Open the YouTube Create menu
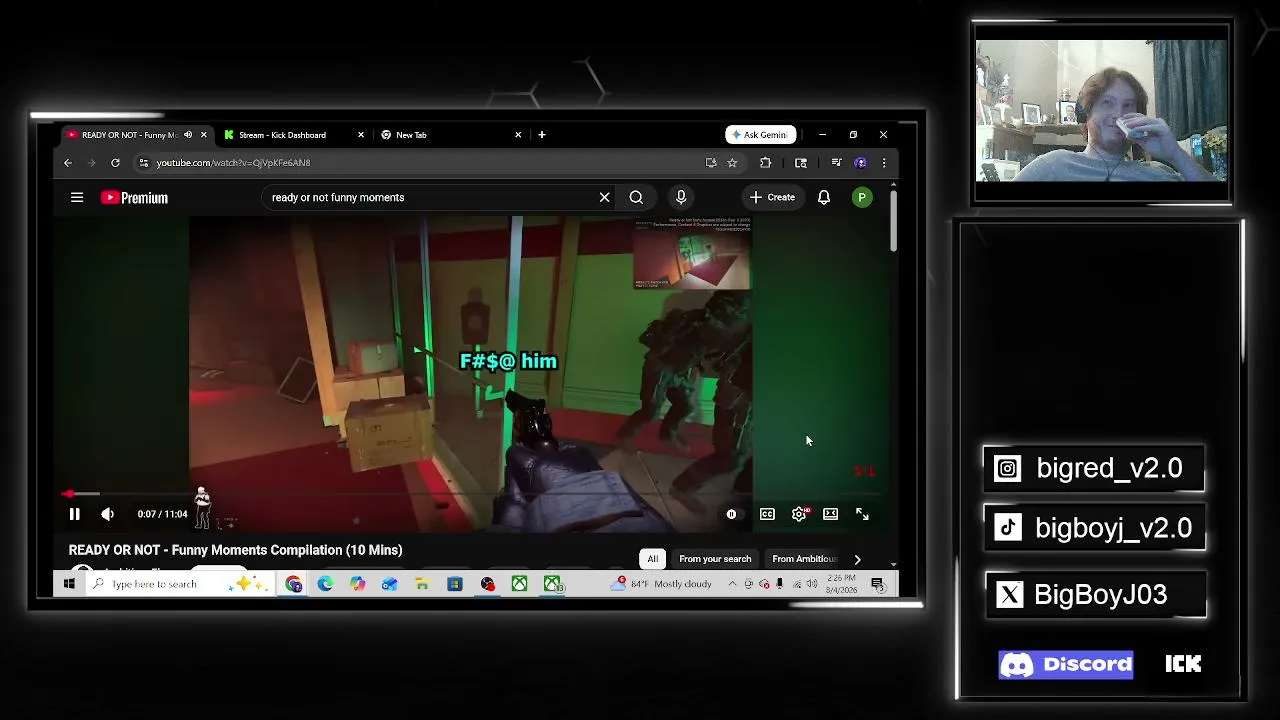The height and width of the screenshot is (720, 1280). [772, 197]
